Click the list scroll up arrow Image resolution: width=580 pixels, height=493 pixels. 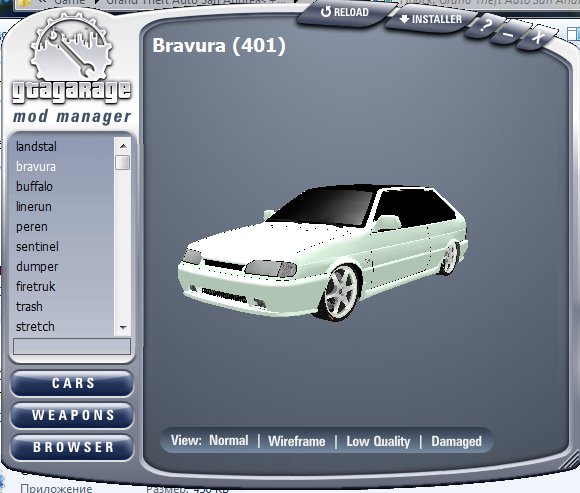coord(123,146)
